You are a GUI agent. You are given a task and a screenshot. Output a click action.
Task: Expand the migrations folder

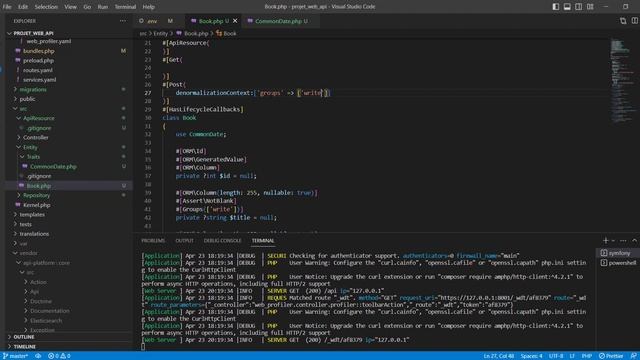click(x=33, y=89)
